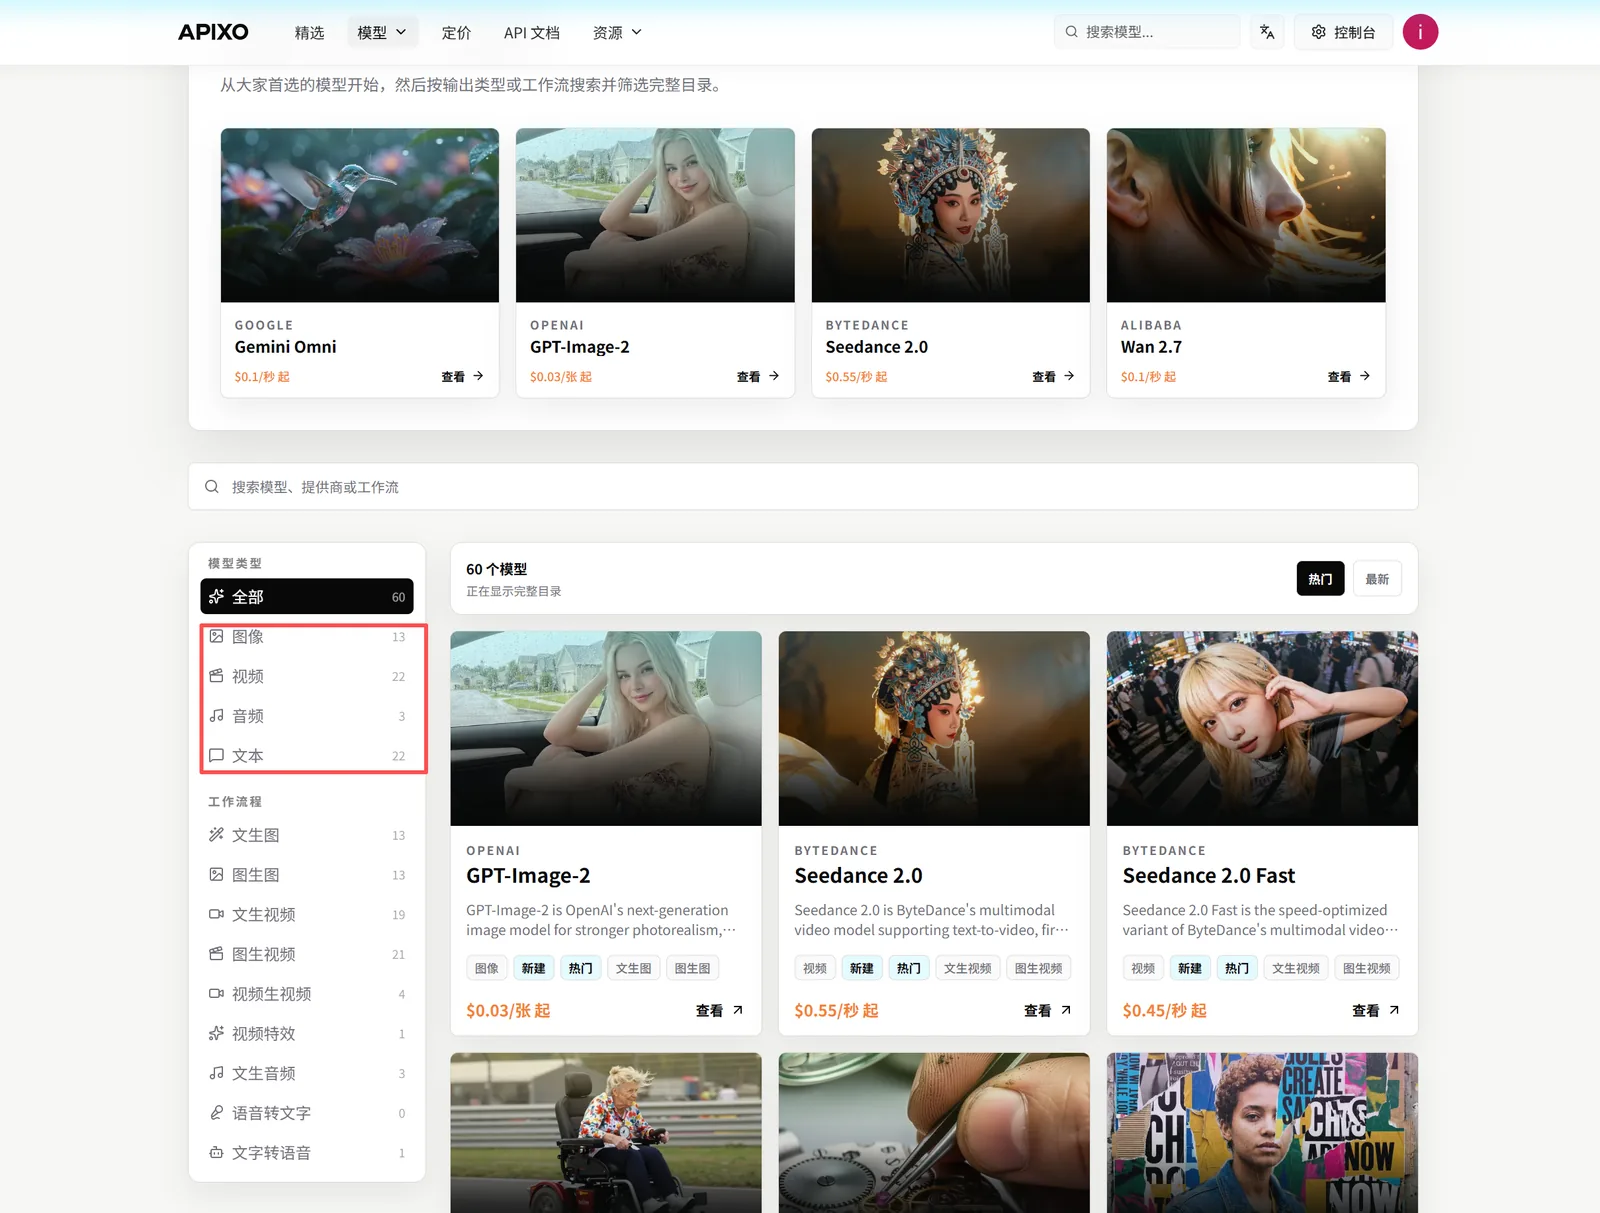Click 查看 on featured Gemini Omni card
1600x1213 pixels.
[462, 377]
